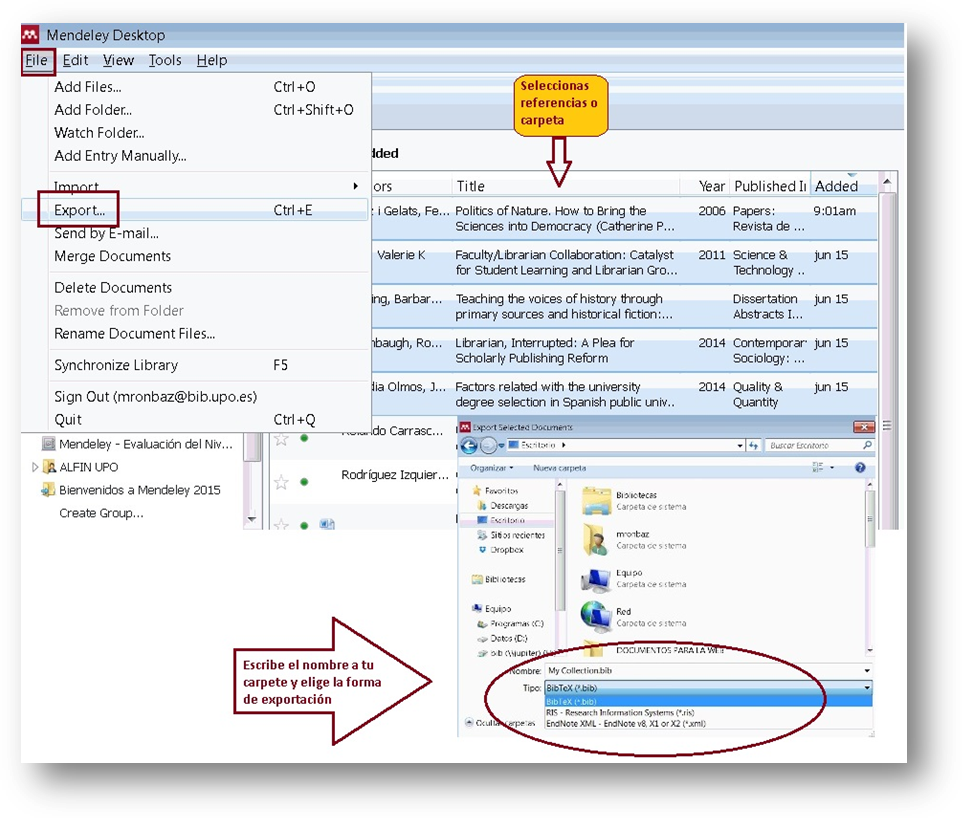Click Nueva carpeta in Export dialog
The width and height of the screenshot is (962, 818).
(560, 468)
